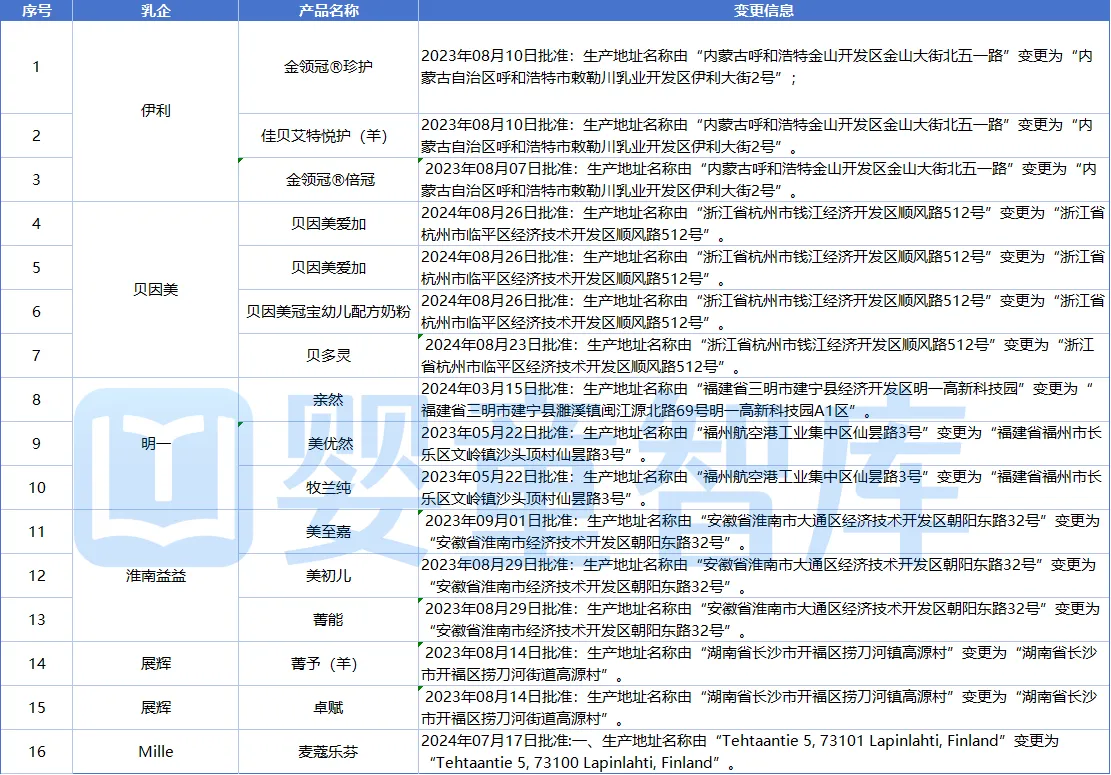The height and width of the screenshot is (775, 1111).
Task: Click product name 麦蔻乐芬
Action: point(328,752)
